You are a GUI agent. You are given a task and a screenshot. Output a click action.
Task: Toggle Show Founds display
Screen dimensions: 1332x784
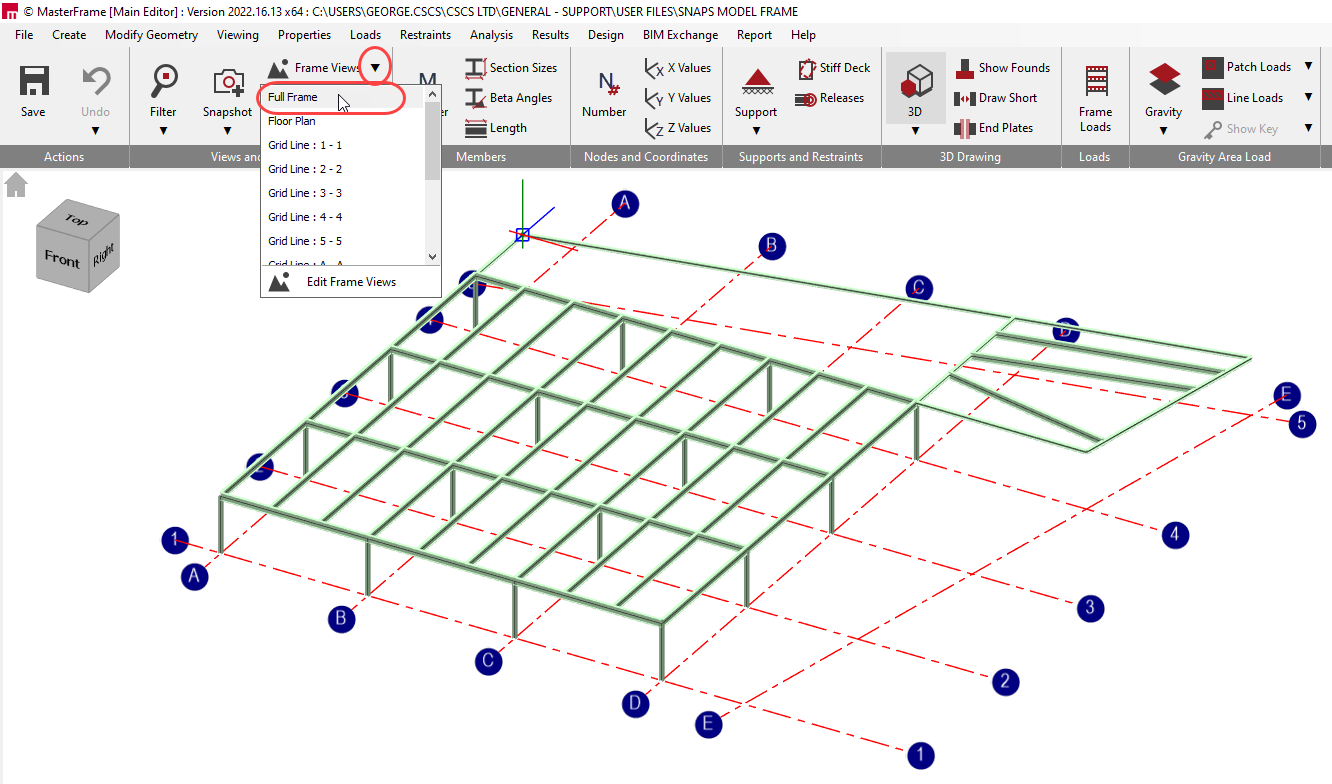(x=1003, y=68)
